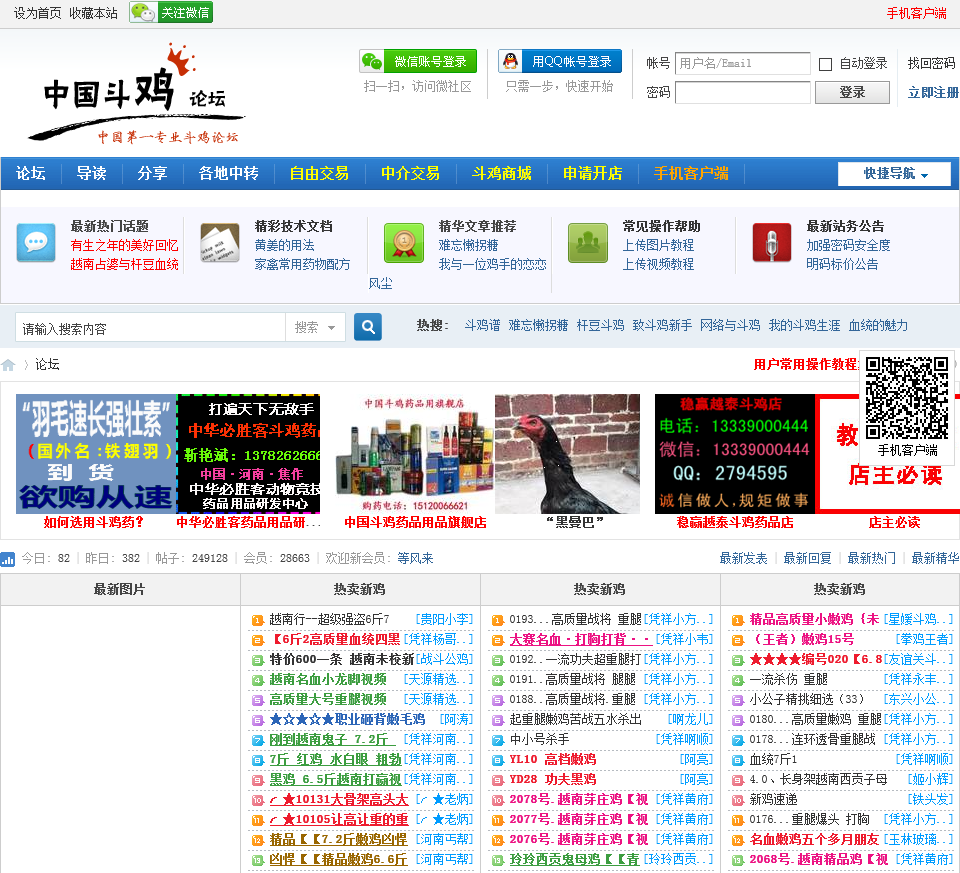Click the 最新热门 filter link

click(x=871, y=558)
